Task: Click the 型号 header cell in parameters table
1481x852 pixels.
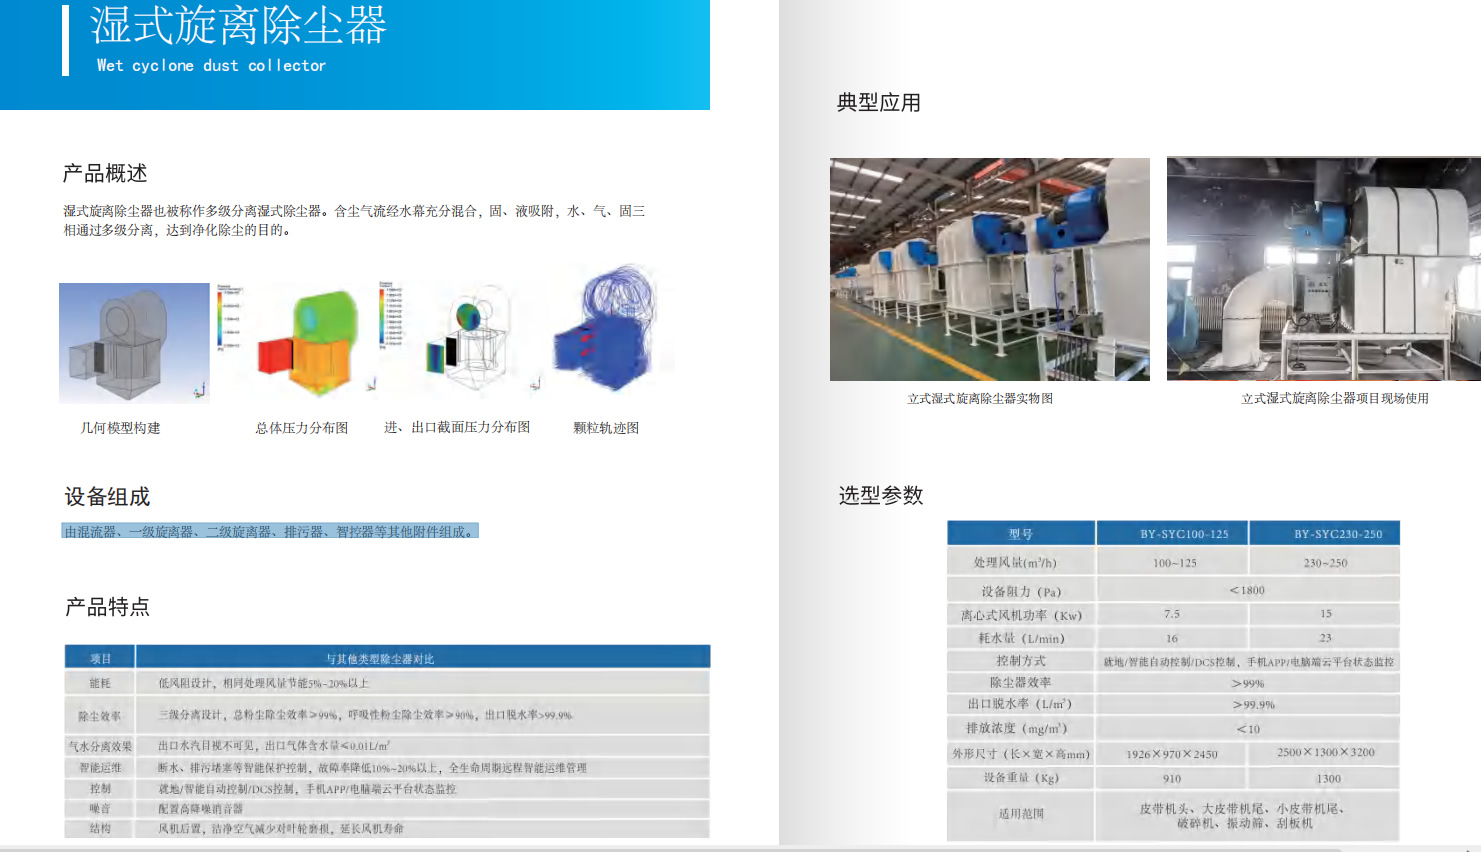Action: tap(1020, 534)
